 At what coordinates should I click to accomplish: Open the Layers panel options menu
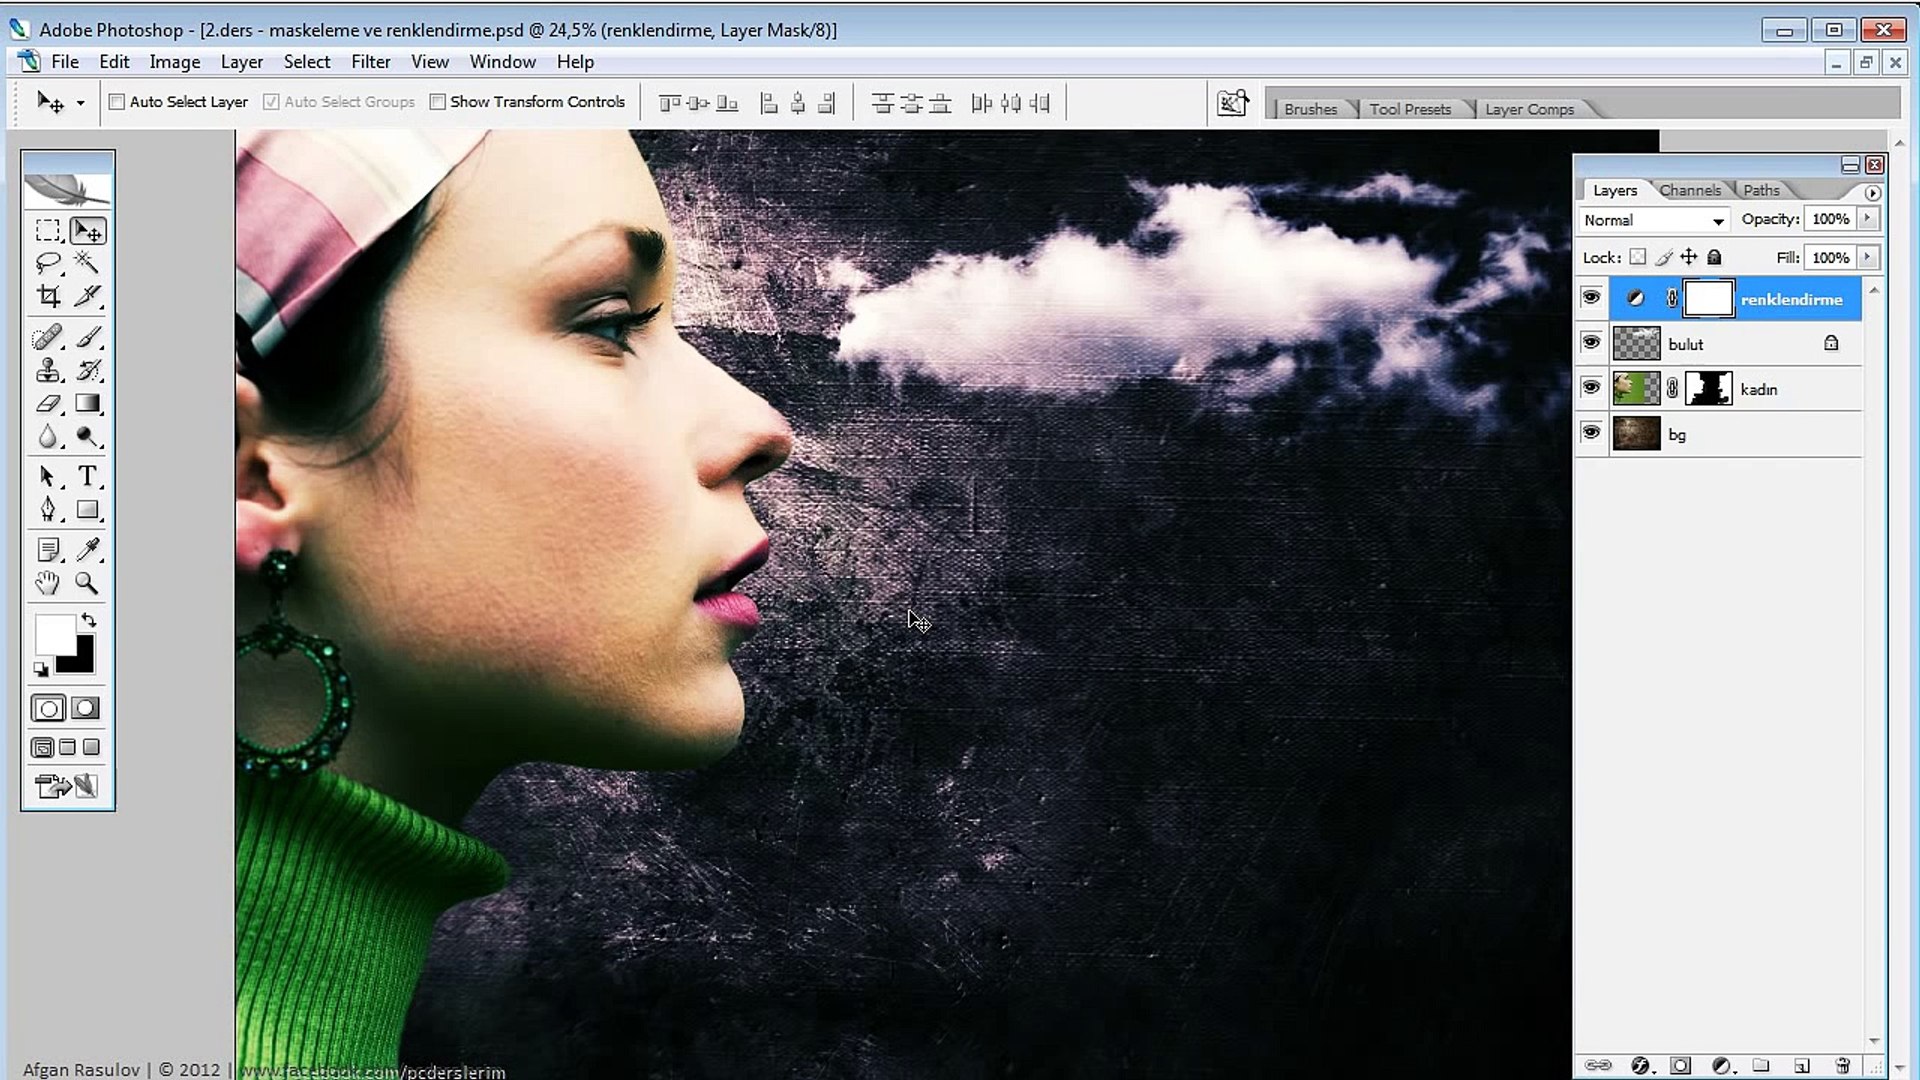pos(1872,192)
